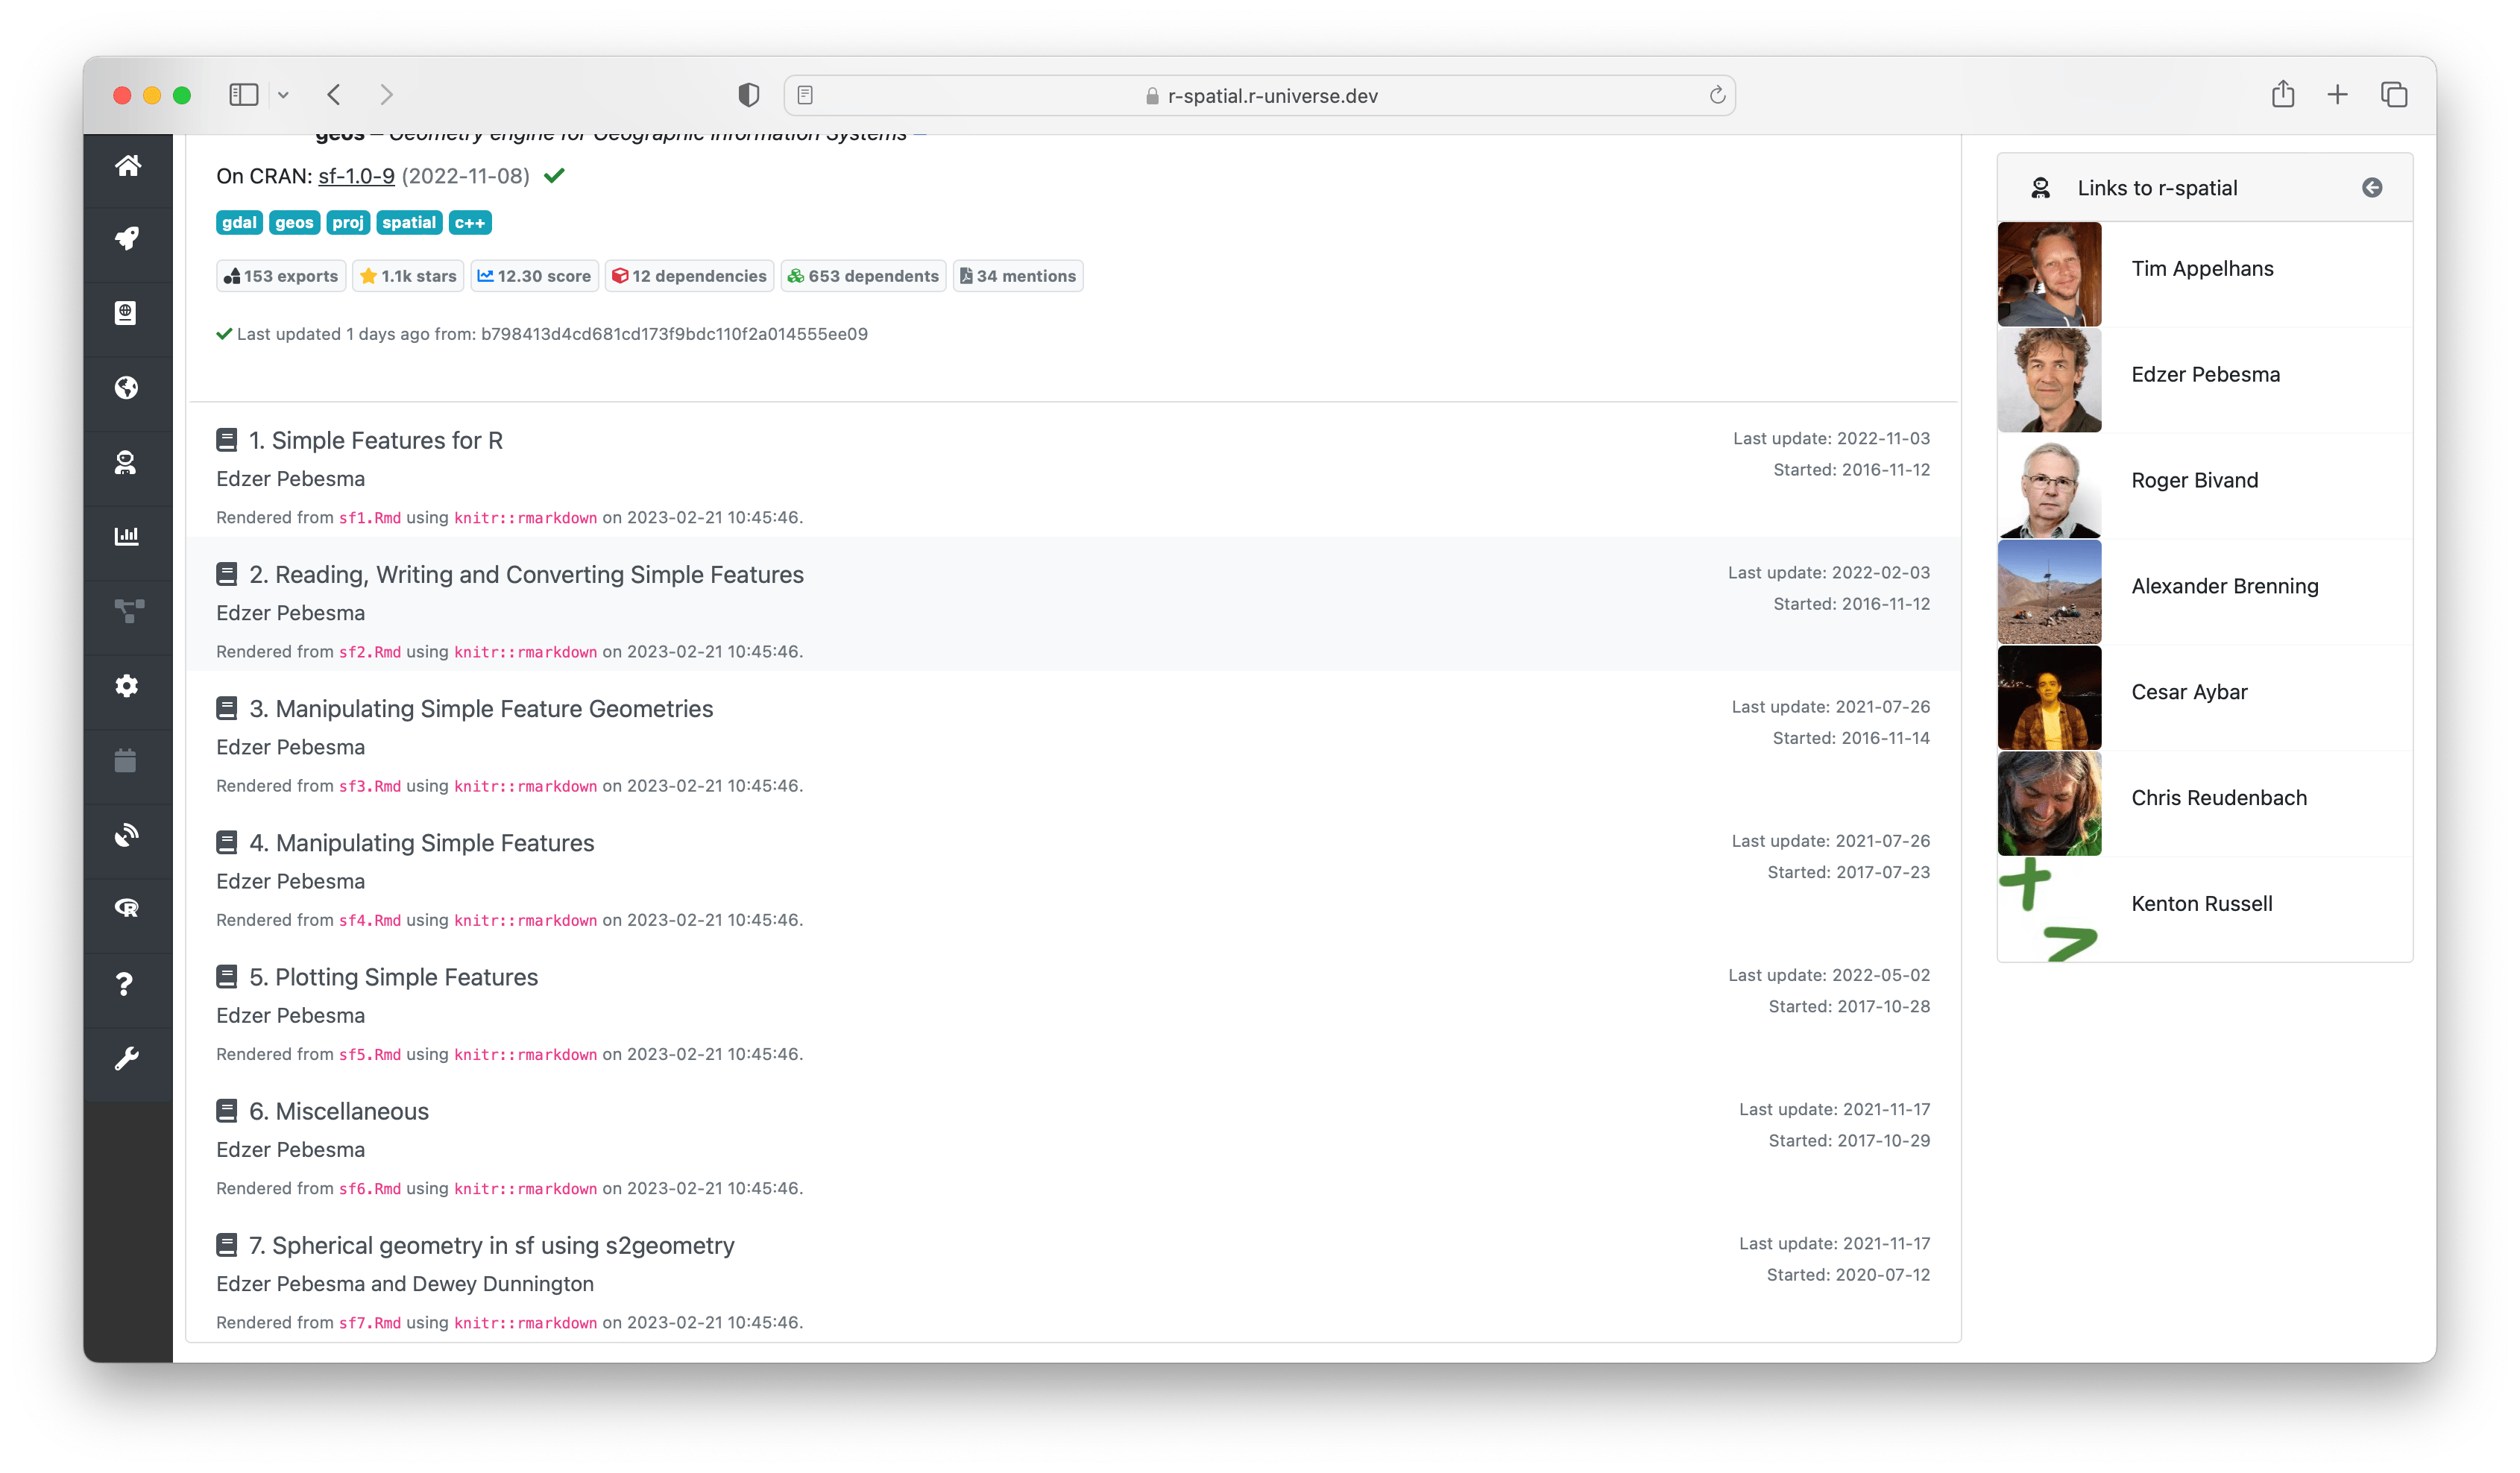2520x1473 pixels.
Task: Click the gear icon in sidebar
Action: pyautogui.click(x=127, y=686)
